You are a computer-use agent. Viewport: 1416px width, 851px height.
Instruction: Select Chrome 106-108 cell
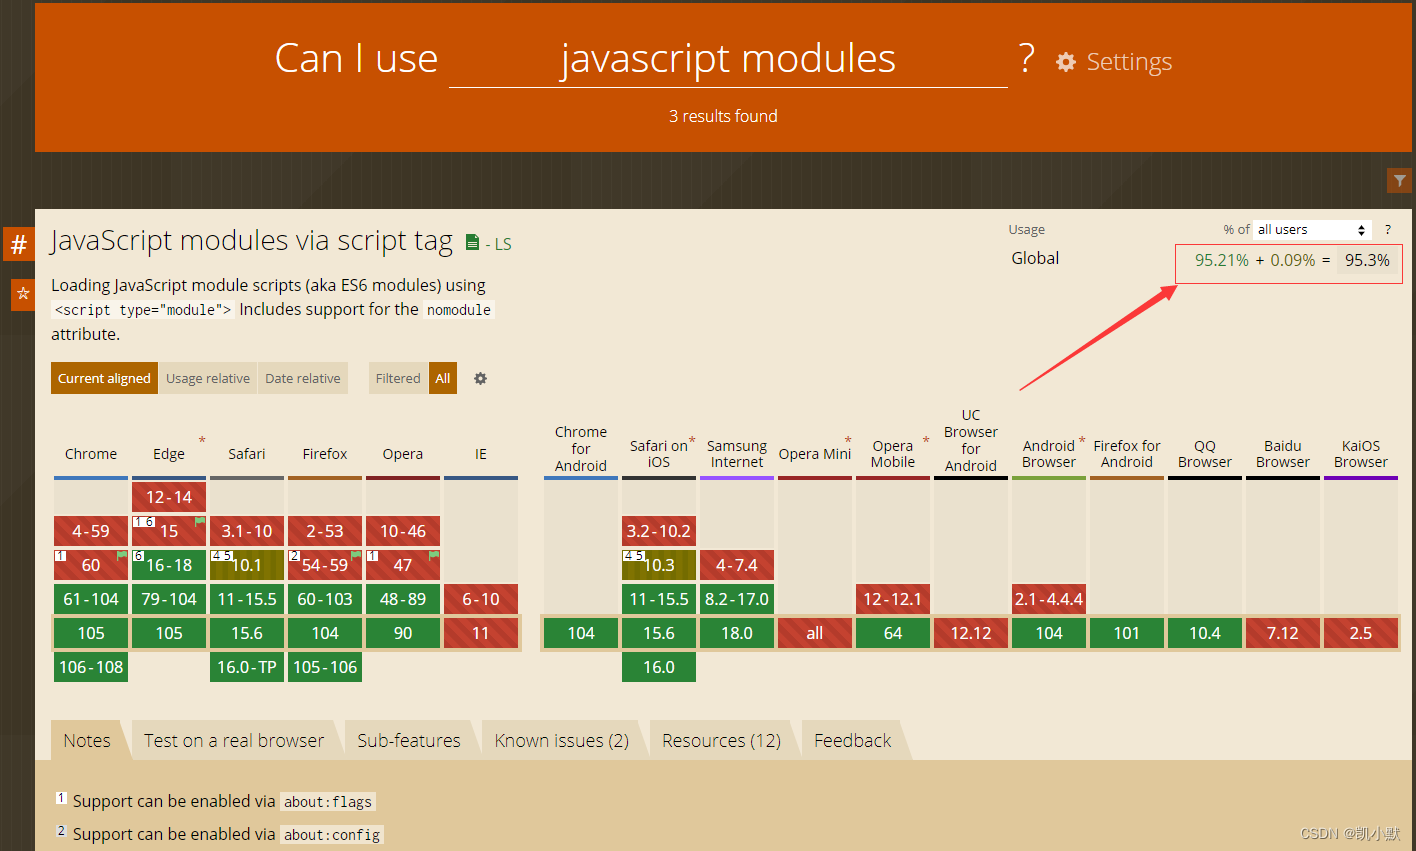(91, 667)
